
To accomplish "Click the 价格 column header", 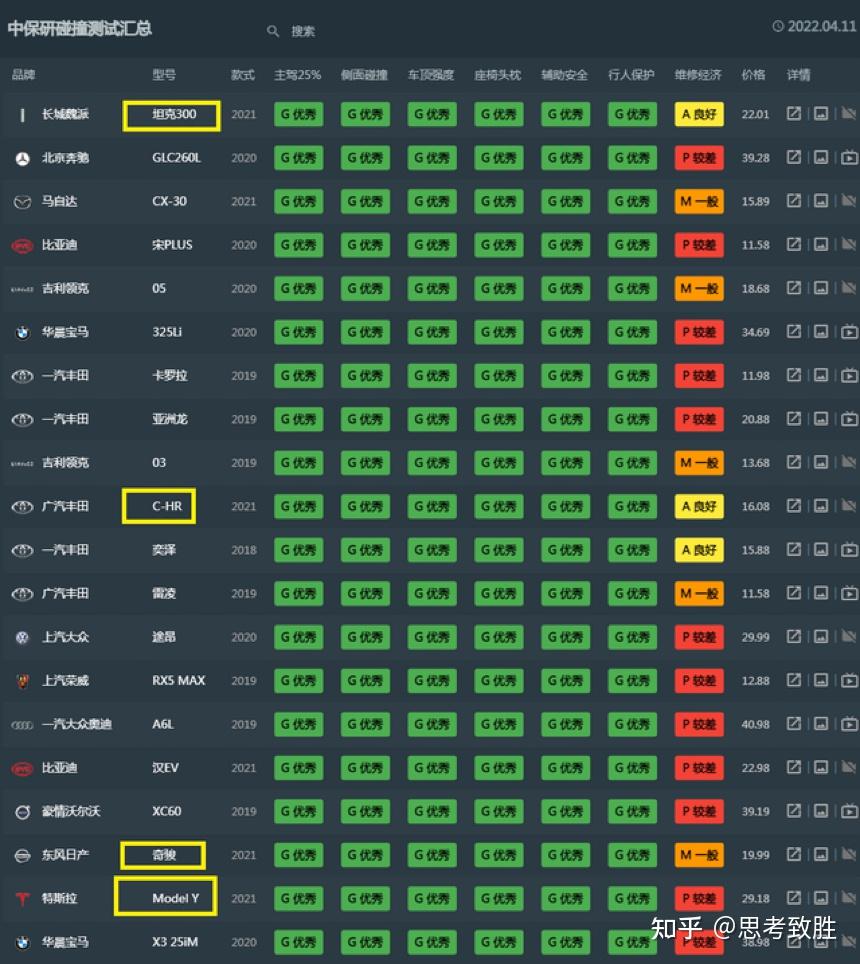I will click(x=753, y=75).
